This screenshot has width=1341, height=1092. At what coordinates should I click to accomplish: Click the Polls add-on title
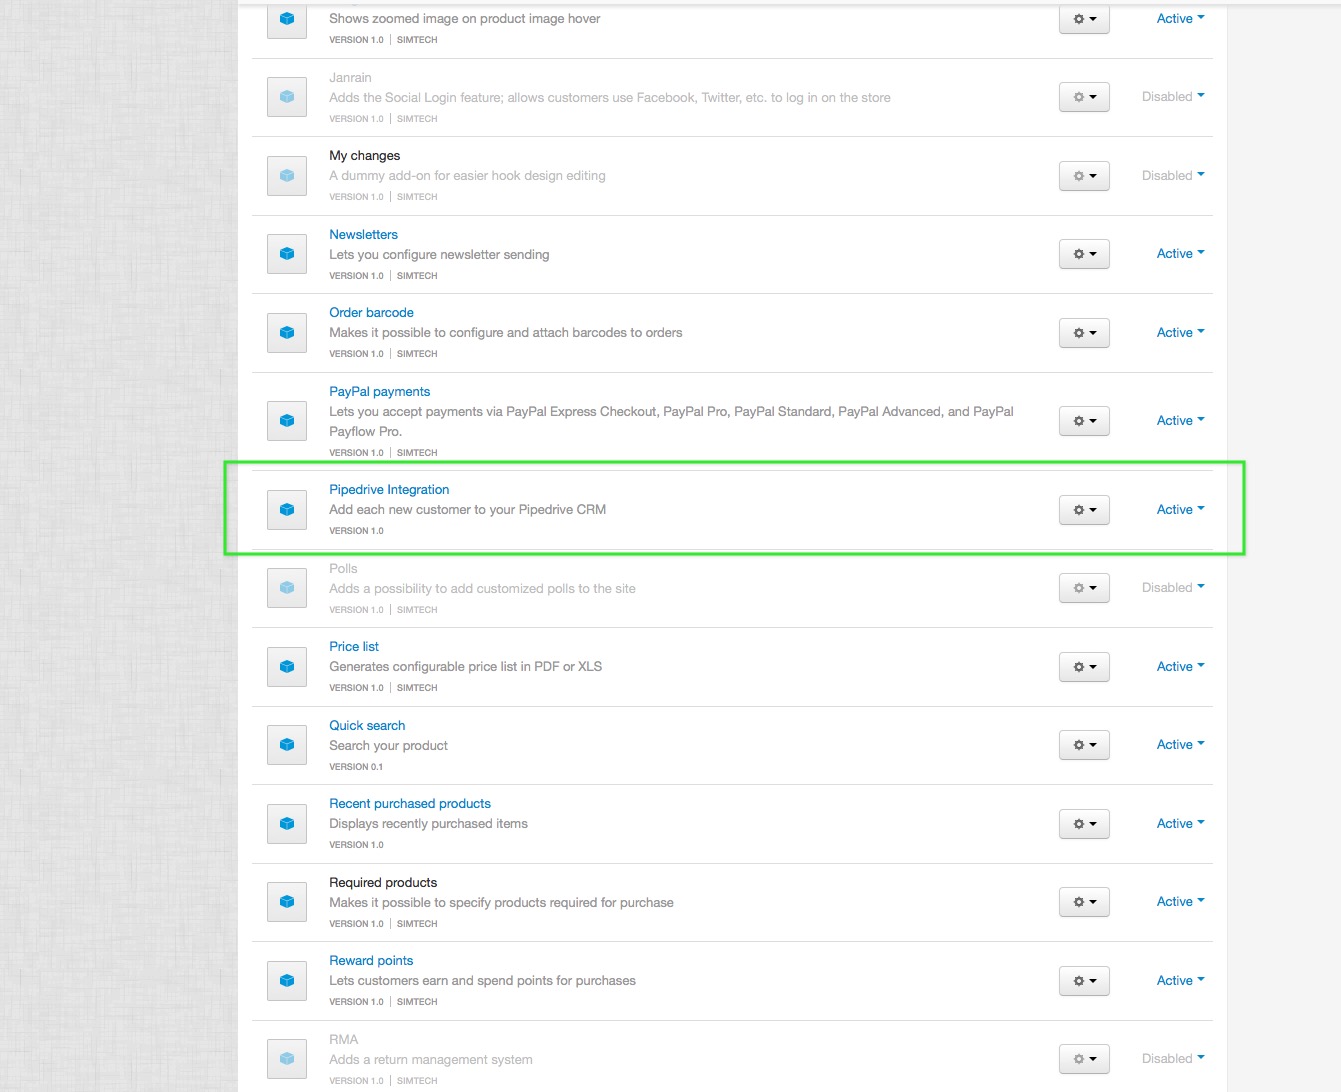click(343, 568)
